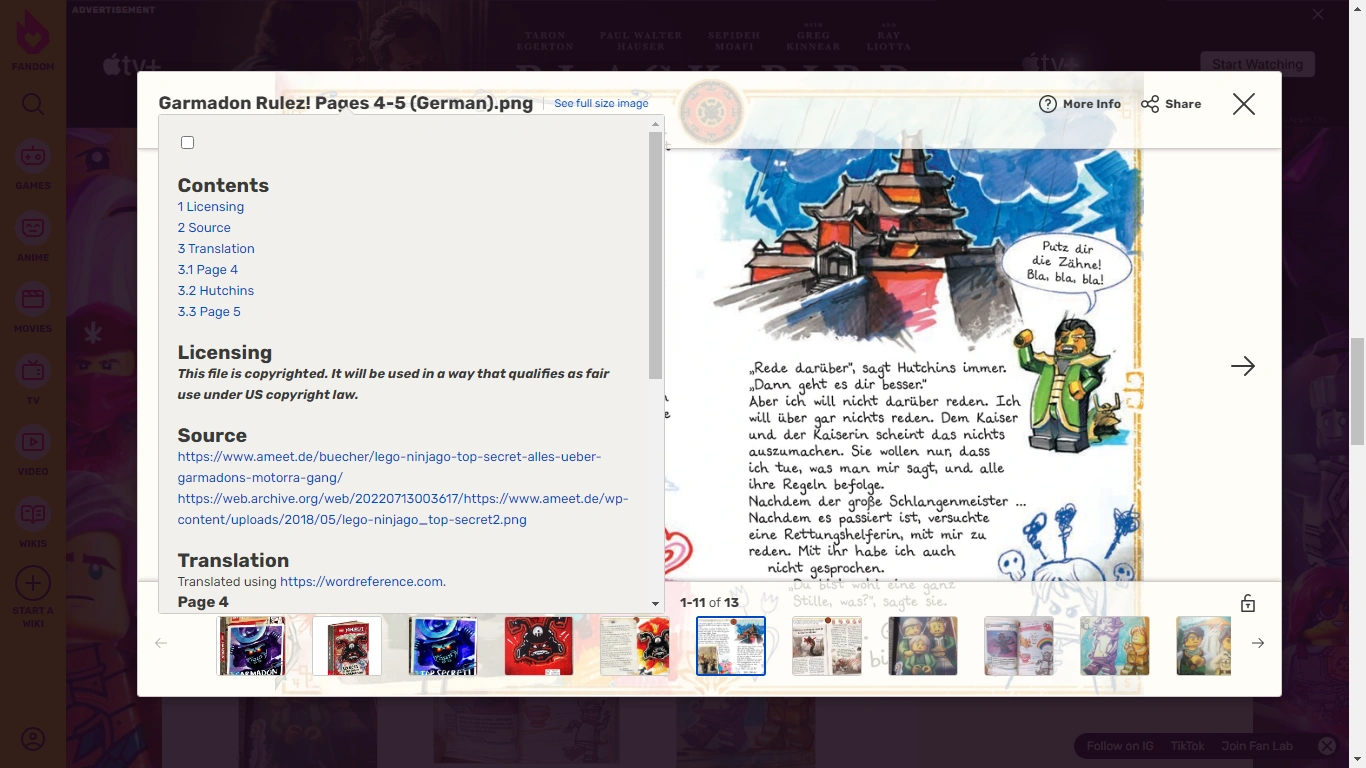
Task: Select the second thumbnail, white book cover
Action: [347, 646]
